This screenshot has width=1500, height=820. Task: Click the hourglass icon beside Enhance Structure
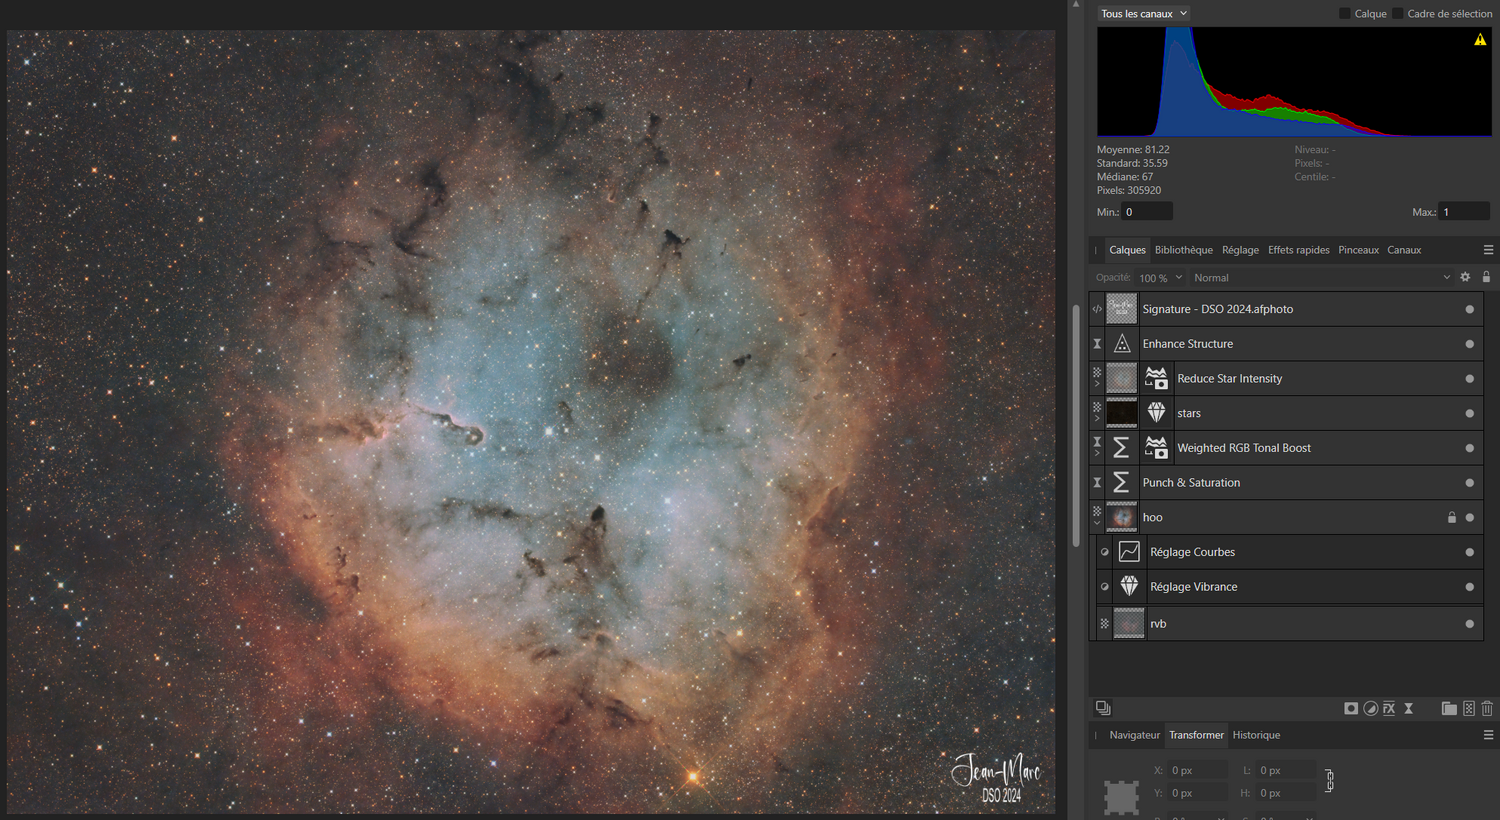(1097, 344)
